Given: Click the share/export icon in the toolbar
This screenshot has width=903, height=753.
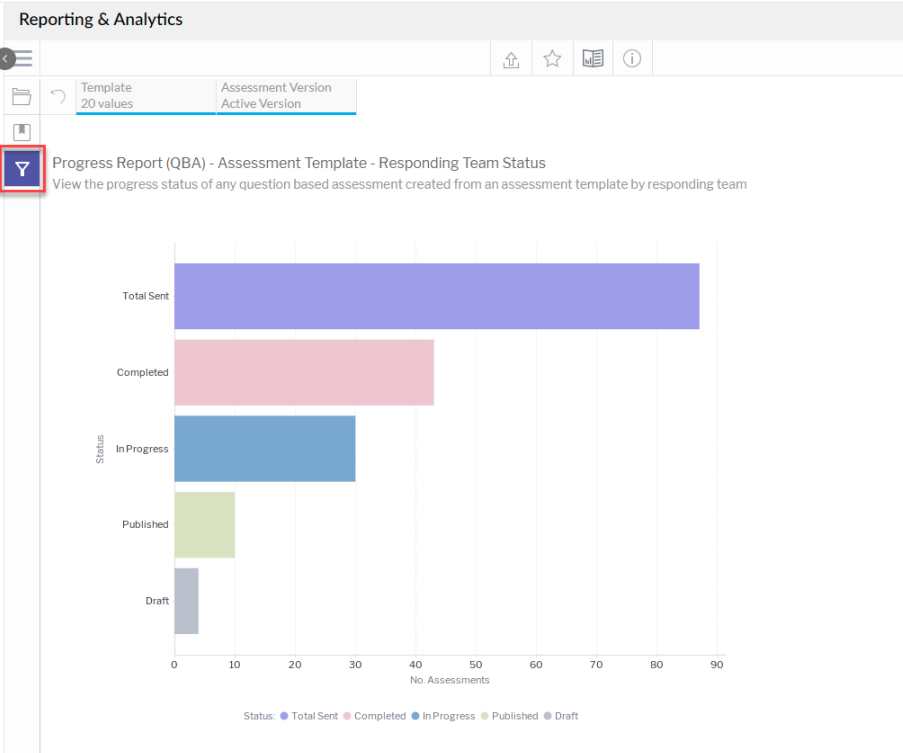Looking at the screenshot, I should (511, 58).
